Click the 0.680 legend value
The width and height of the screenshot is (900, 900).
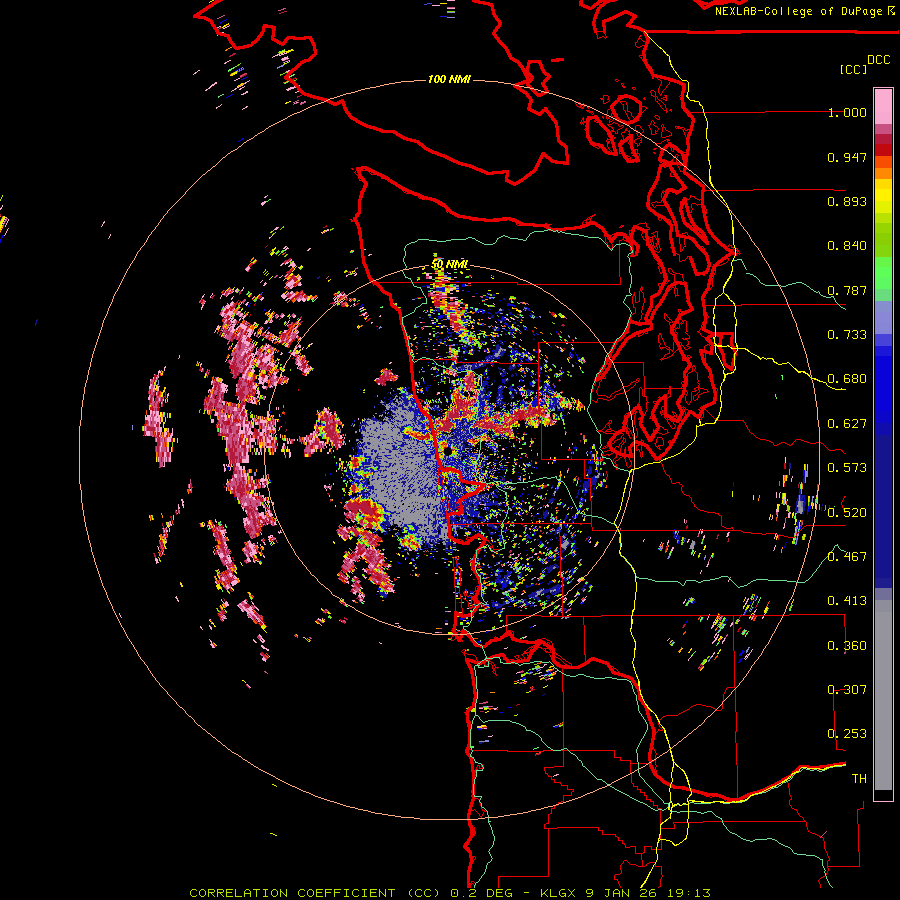click(847, 379)
